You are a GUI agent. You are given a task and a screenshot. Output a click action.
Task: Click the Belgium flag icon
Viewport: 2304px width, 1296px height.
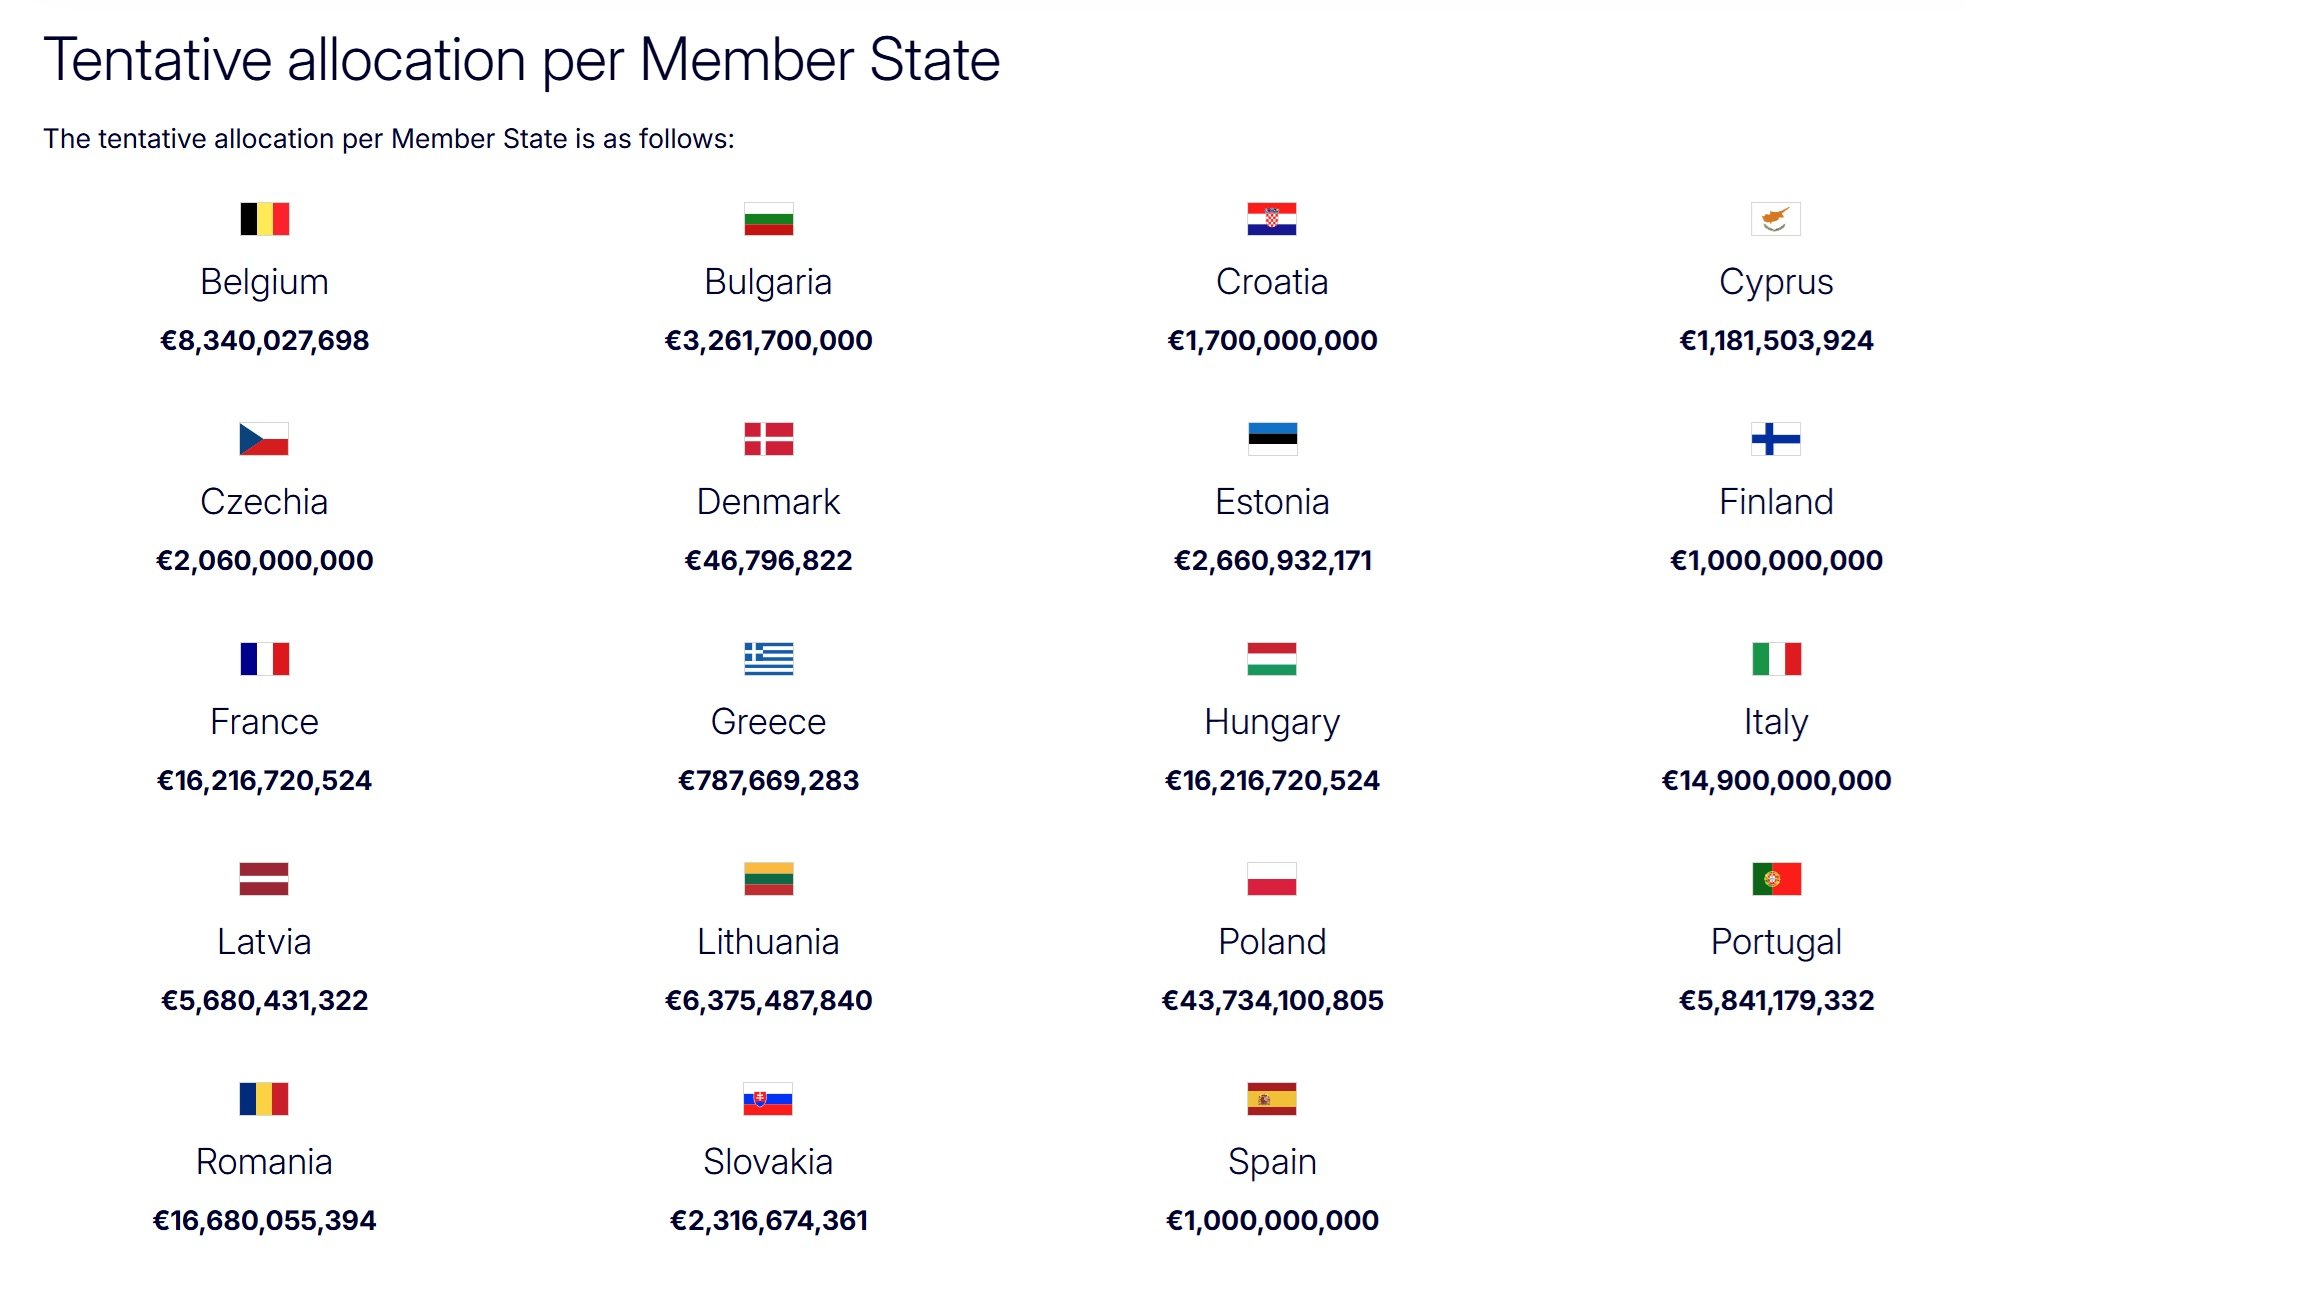pyautogui.click(x=264, y=219)
